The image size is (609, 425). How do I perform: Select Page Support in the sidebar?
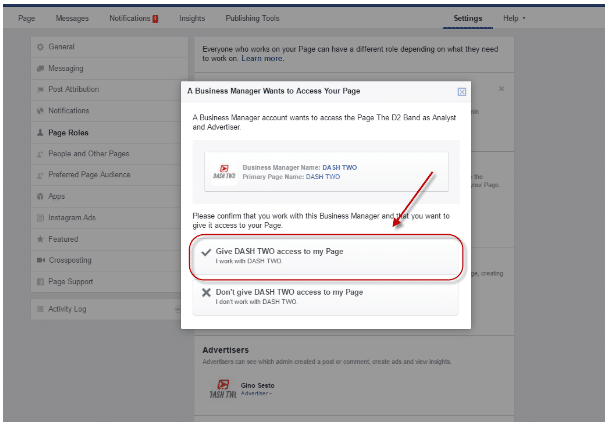tap(109, 282)
